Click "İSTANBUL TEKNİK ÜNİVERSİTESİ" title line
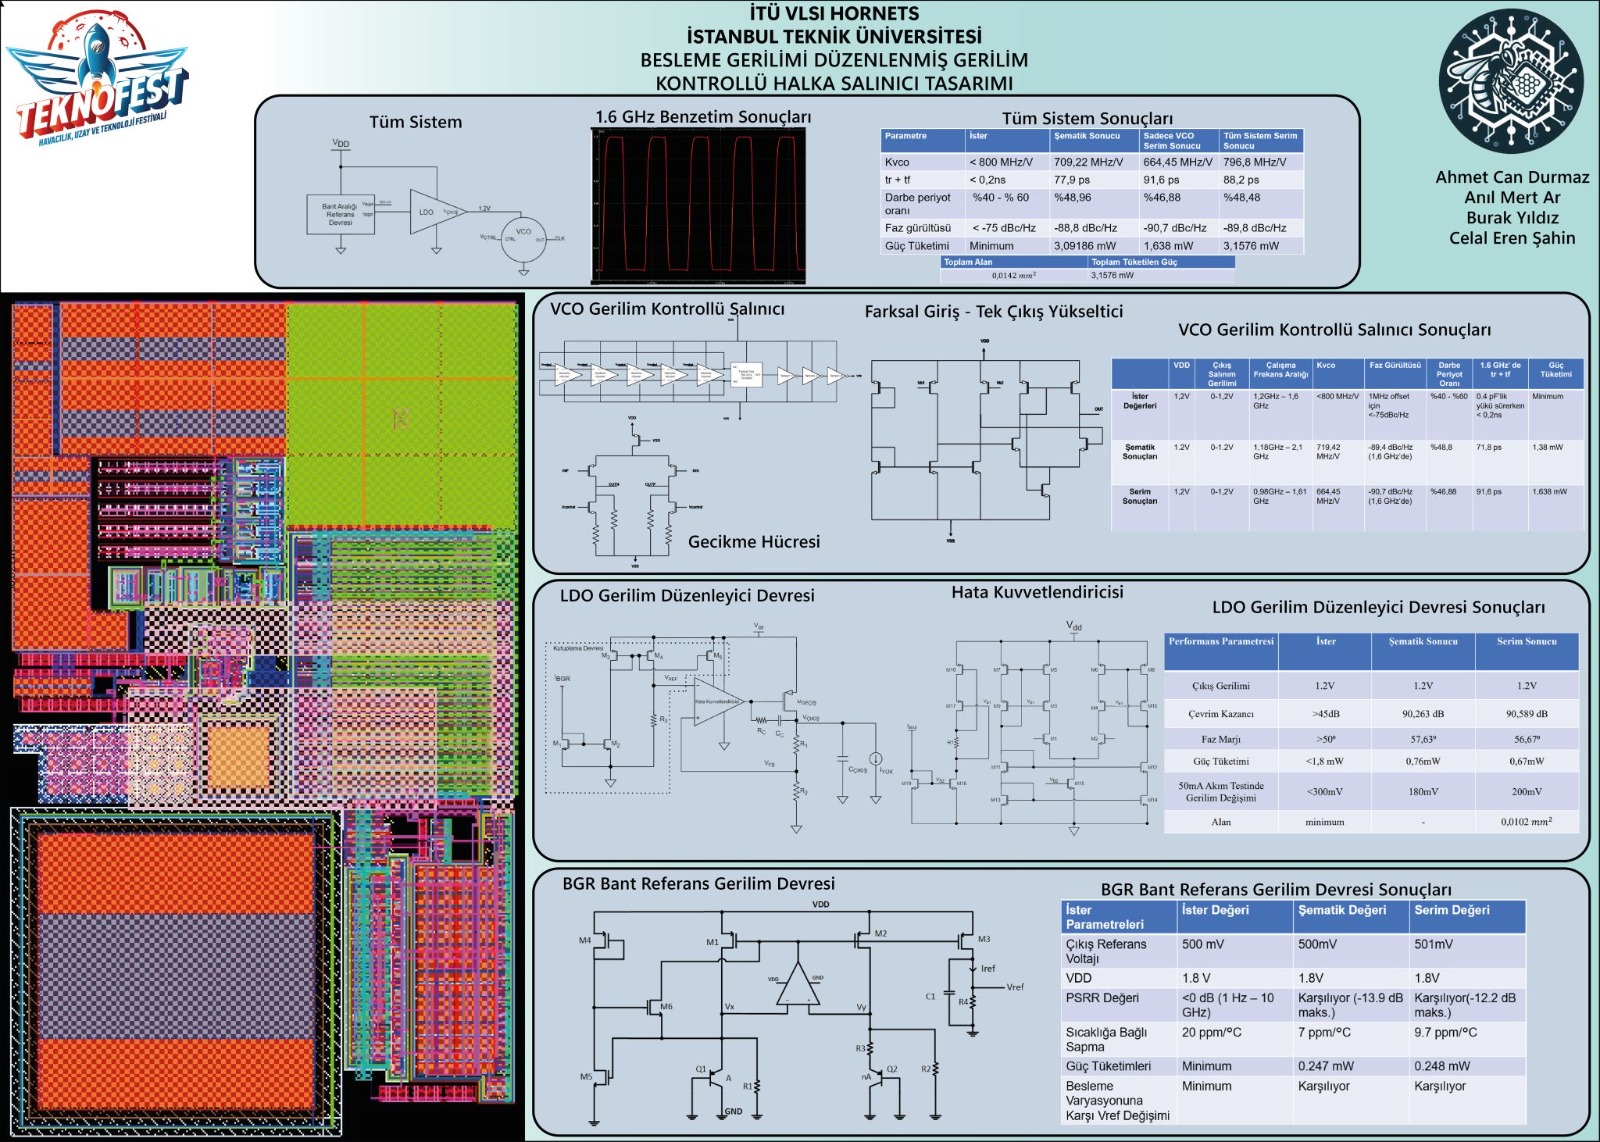This screenshot has height=1142, width=1600. [x=834, y=36]
